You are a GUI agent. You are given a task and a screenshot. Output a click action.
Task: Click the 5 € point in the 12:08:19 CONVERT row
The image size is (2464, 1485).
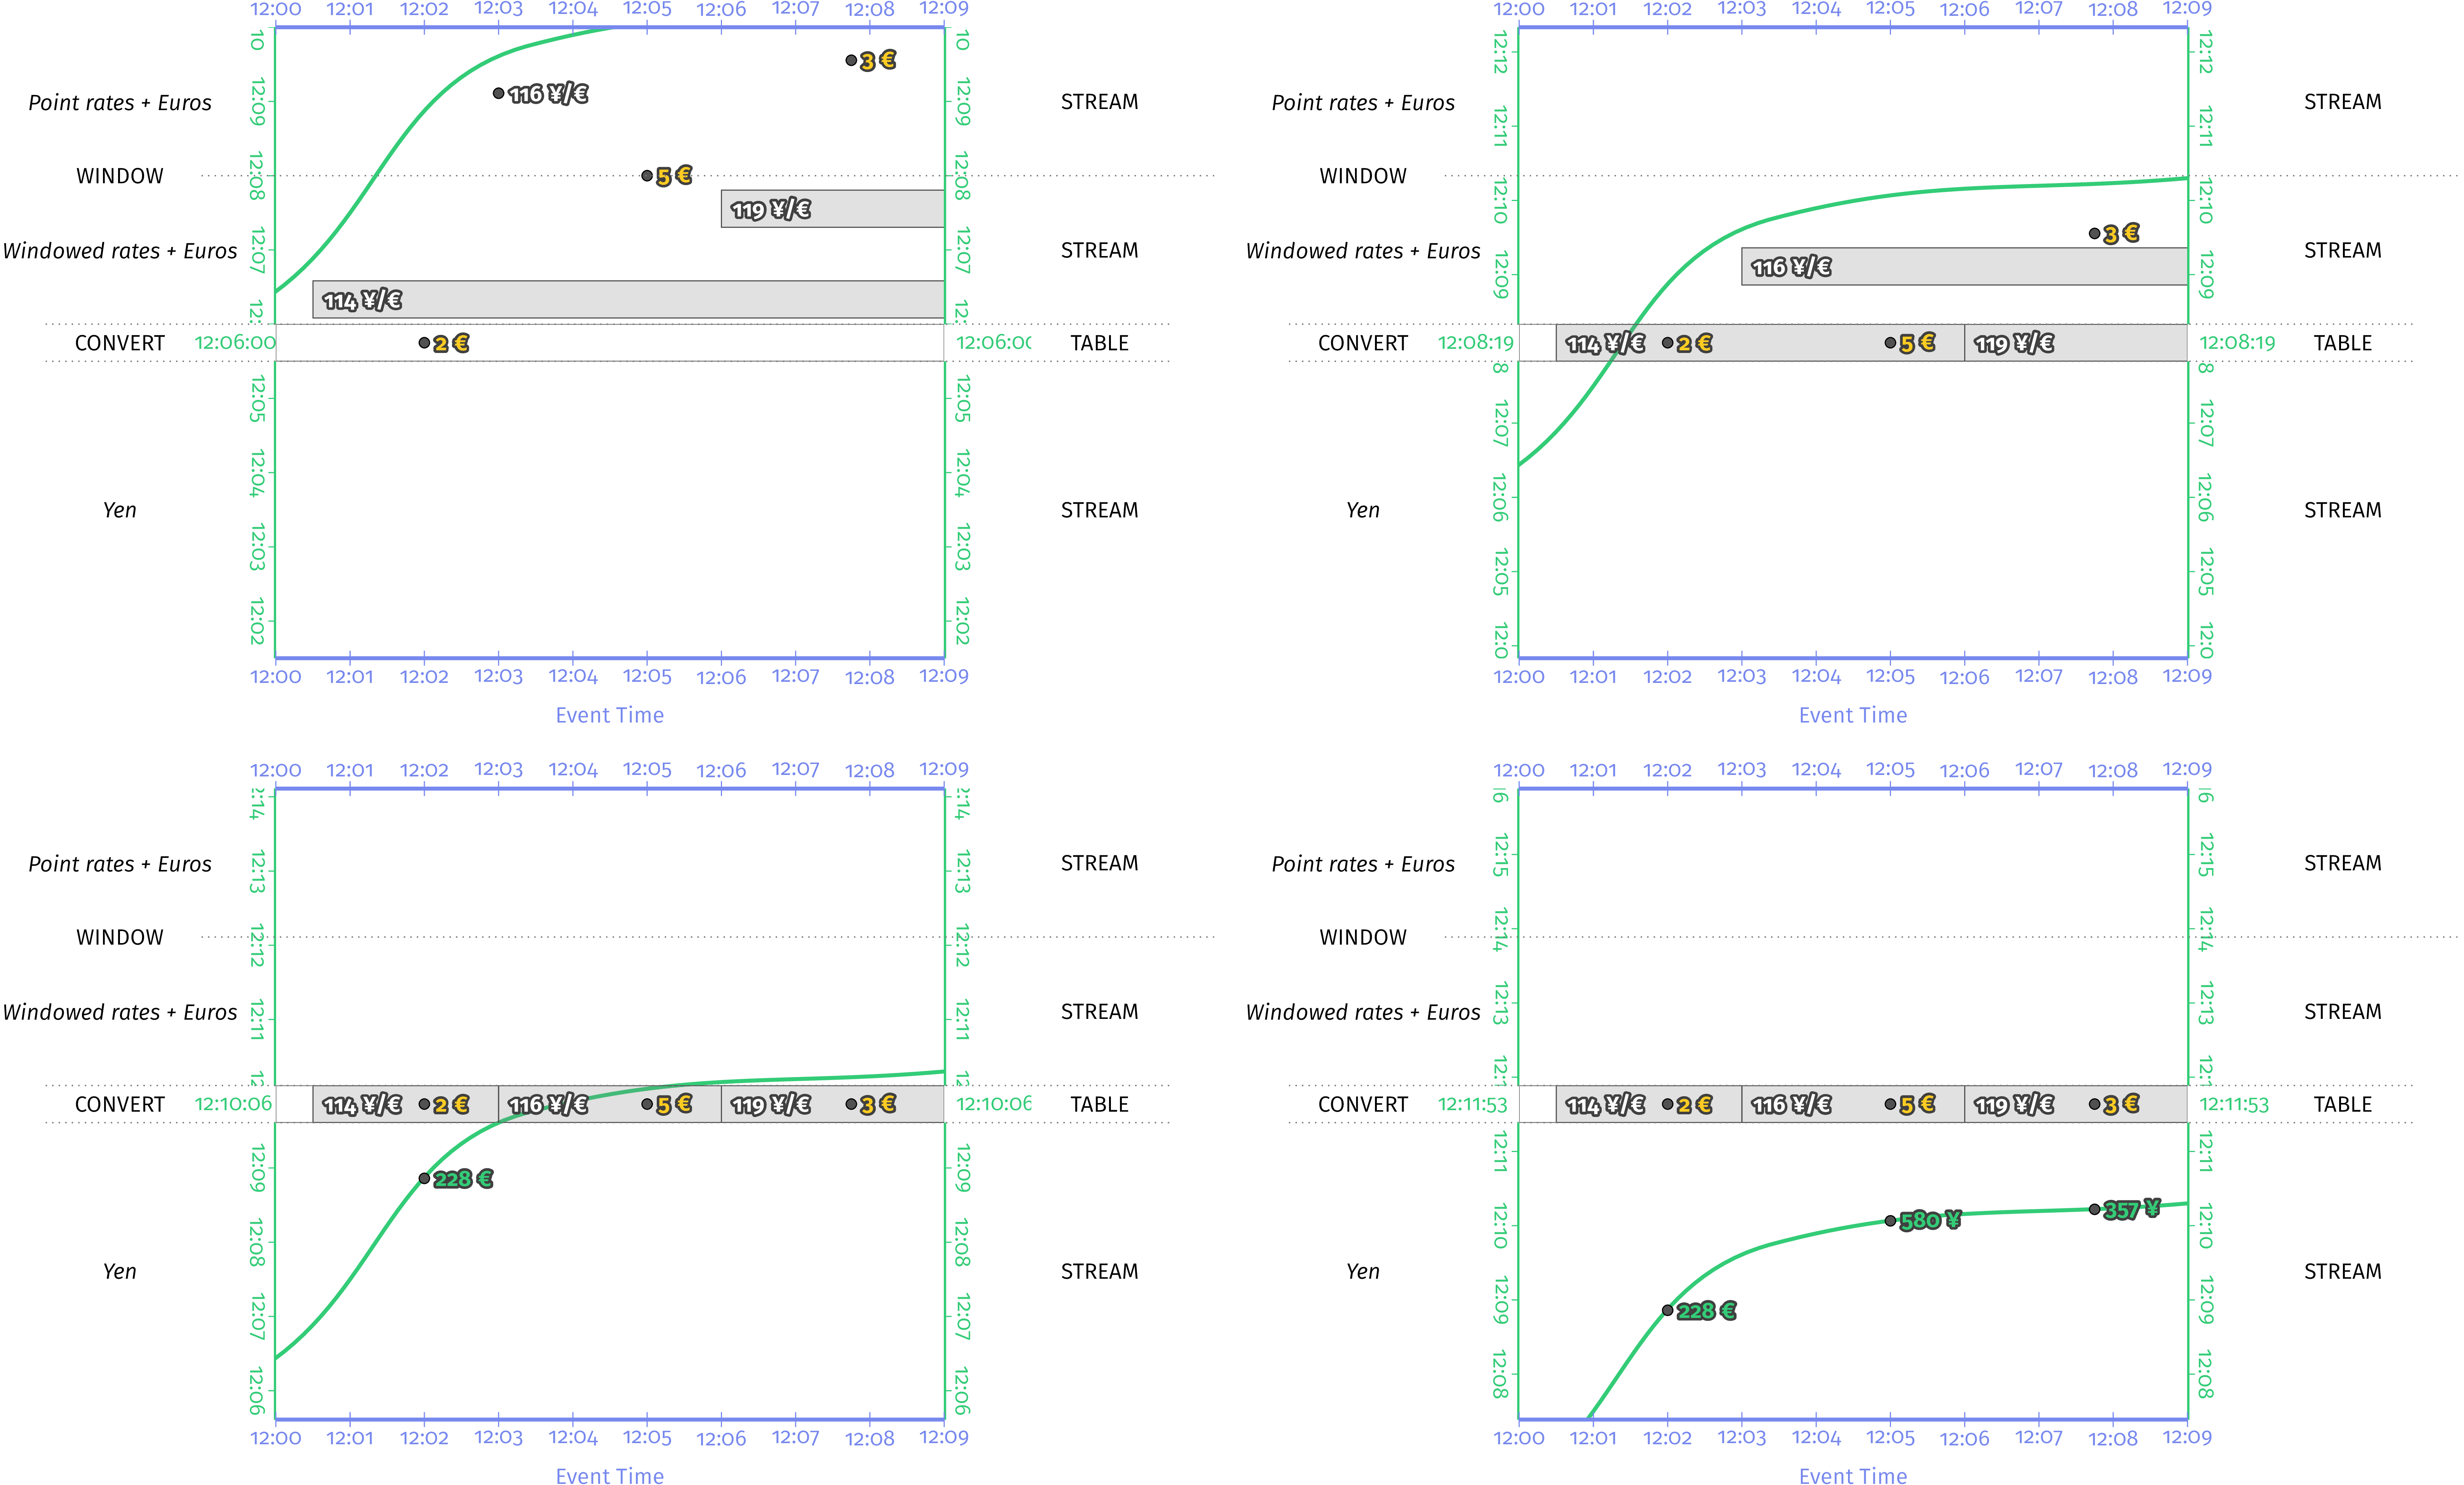pyautogui.click(x=1890, y=343)
